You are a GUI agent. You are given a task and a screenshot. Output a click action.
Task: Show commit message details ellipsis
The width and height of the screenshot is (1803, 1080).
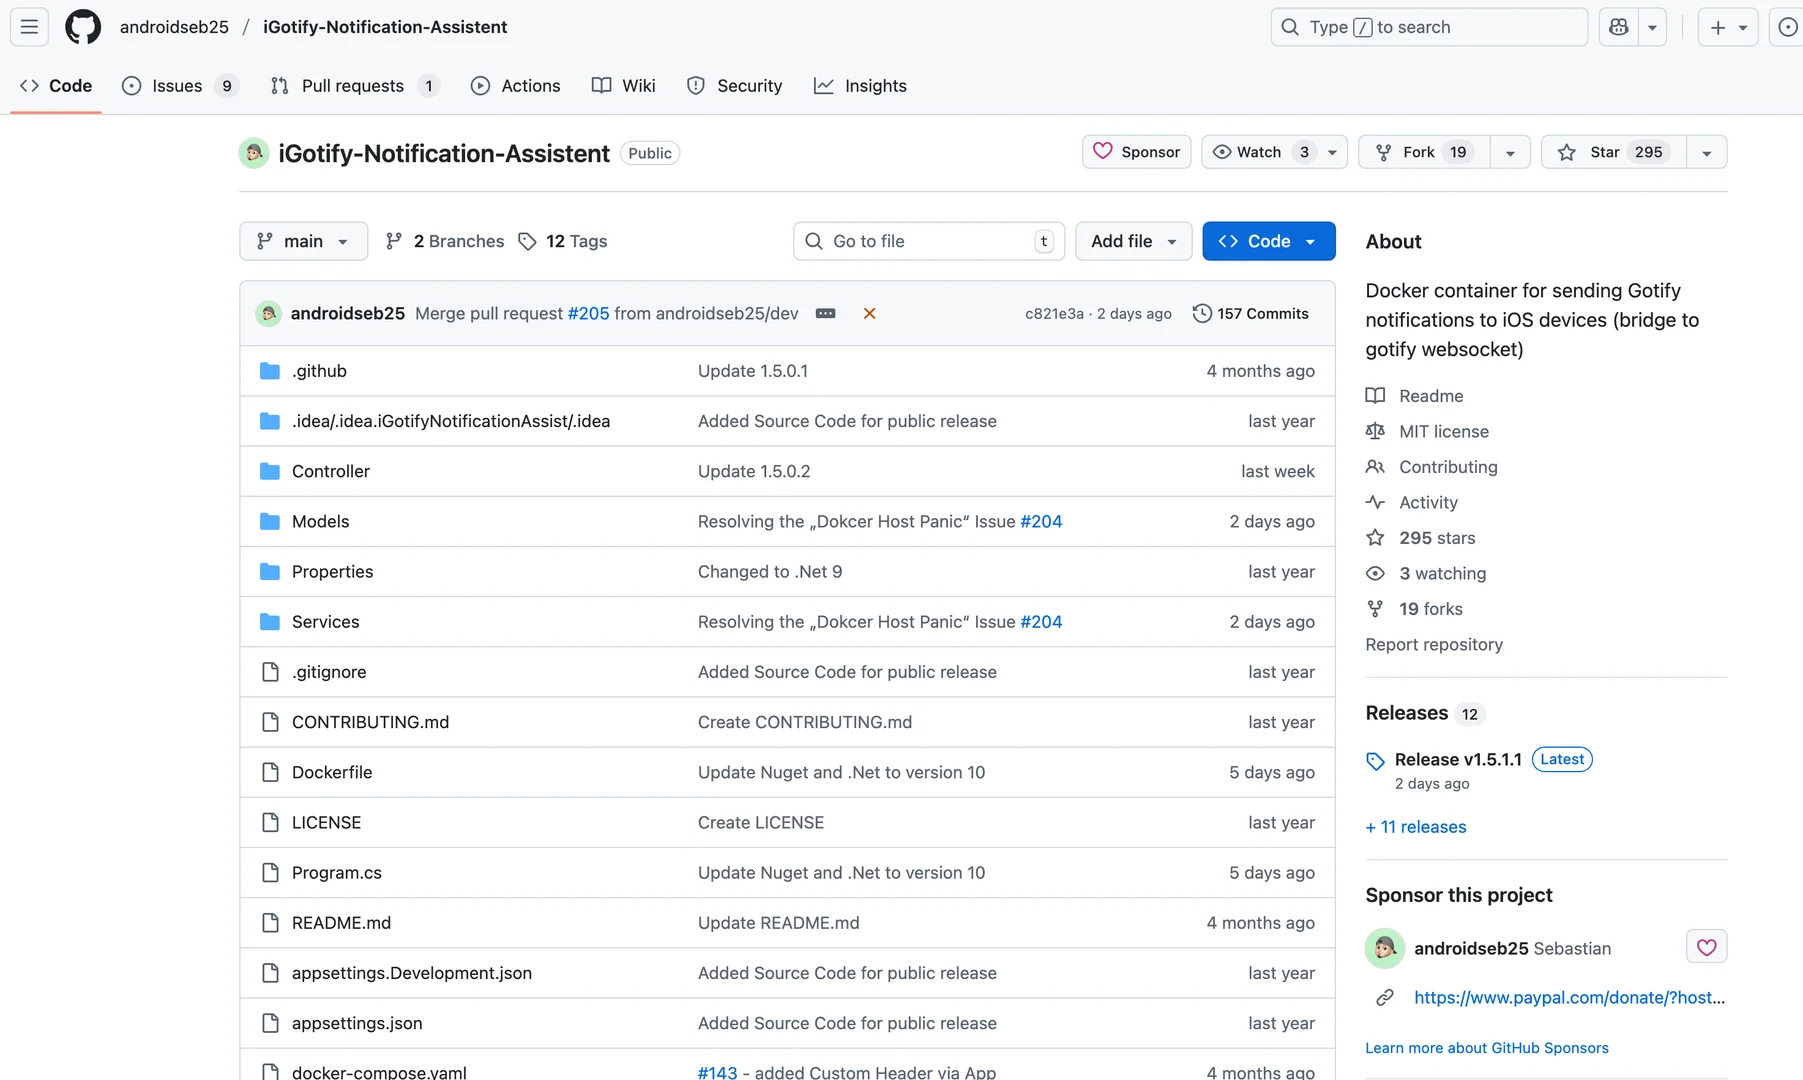click(x=825, y=313)
